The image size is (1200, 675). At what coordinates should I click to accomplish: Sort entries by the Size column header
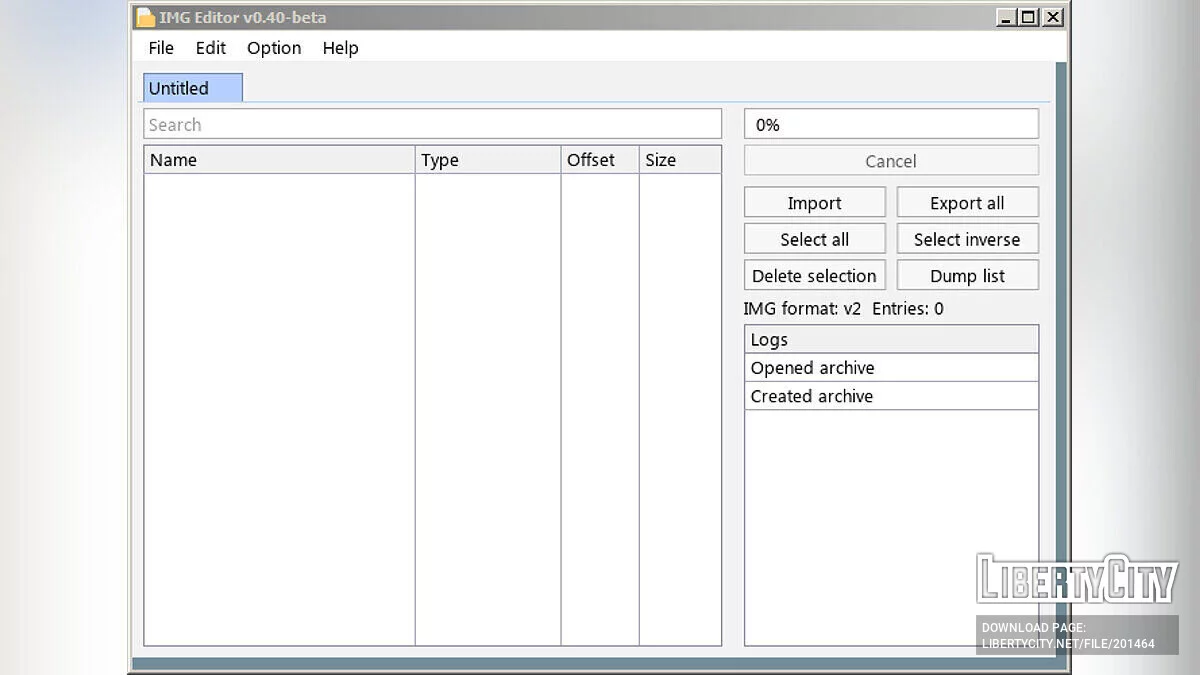(x=679, y=160)
